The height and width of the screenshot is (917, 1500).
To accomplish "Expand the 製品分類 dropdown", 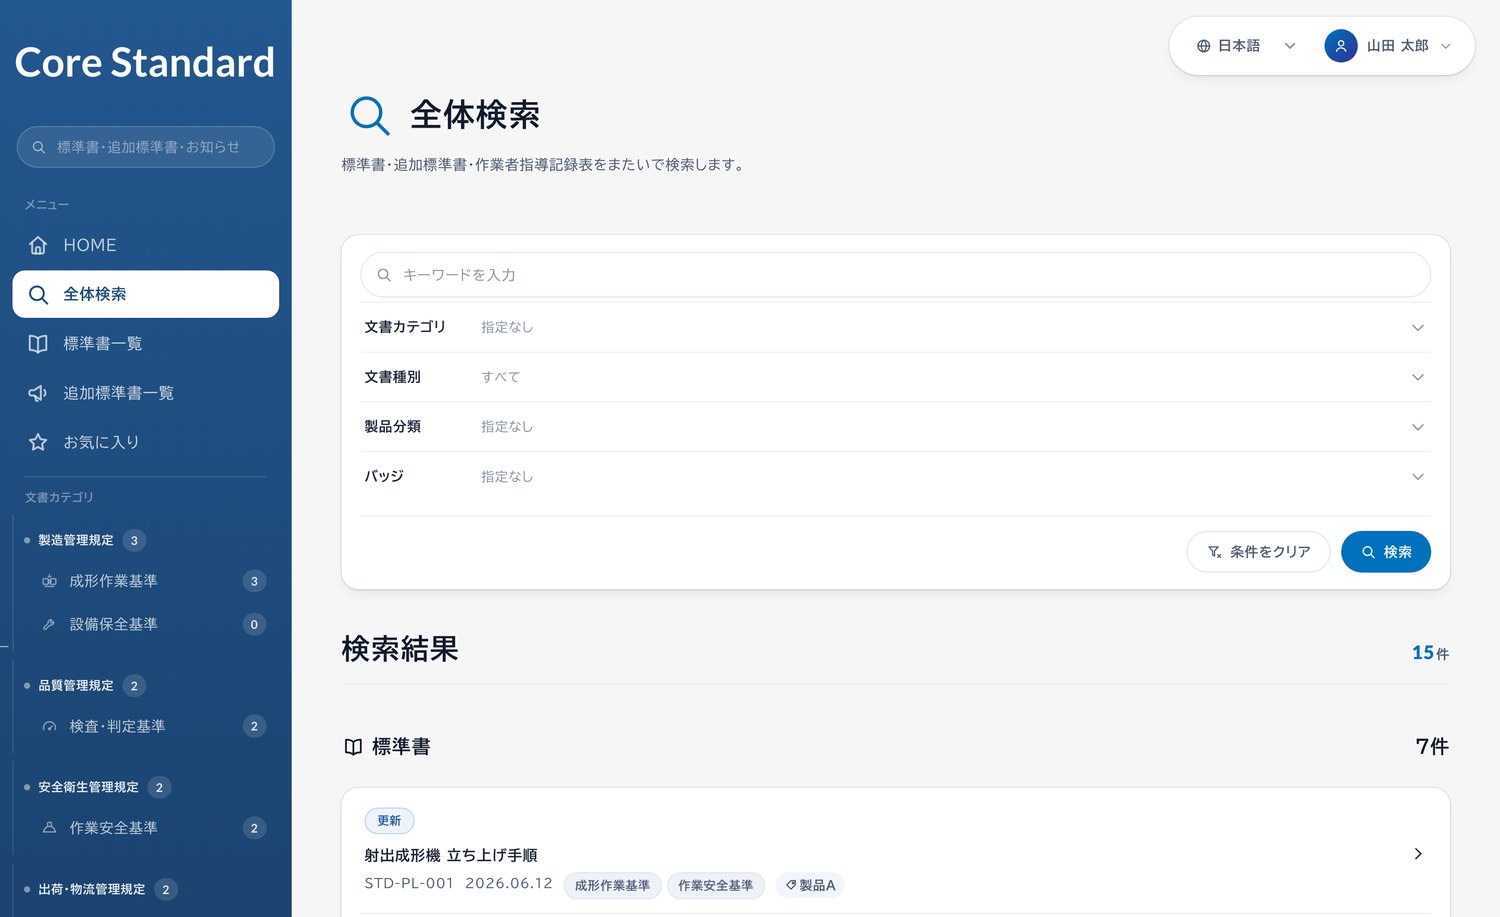I will (895, 427).
